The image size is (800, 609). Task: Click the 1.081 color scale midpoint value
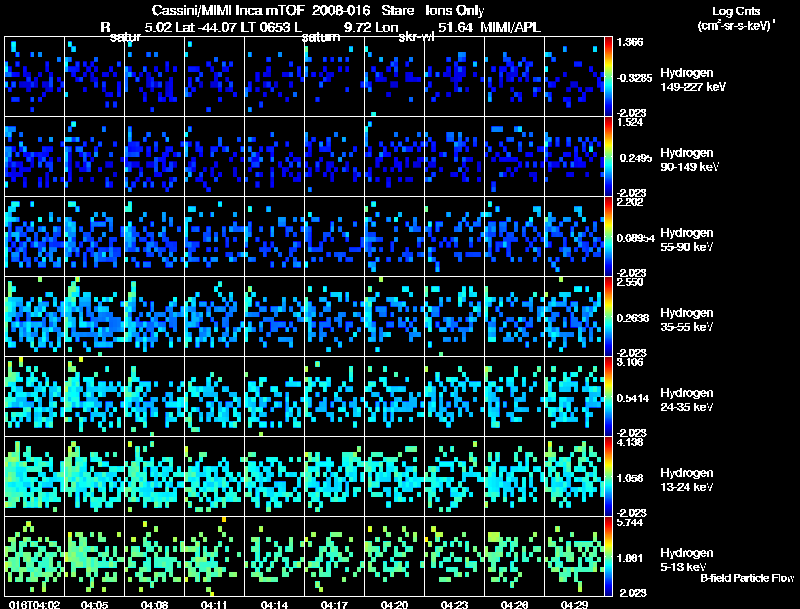pos(631,559)
